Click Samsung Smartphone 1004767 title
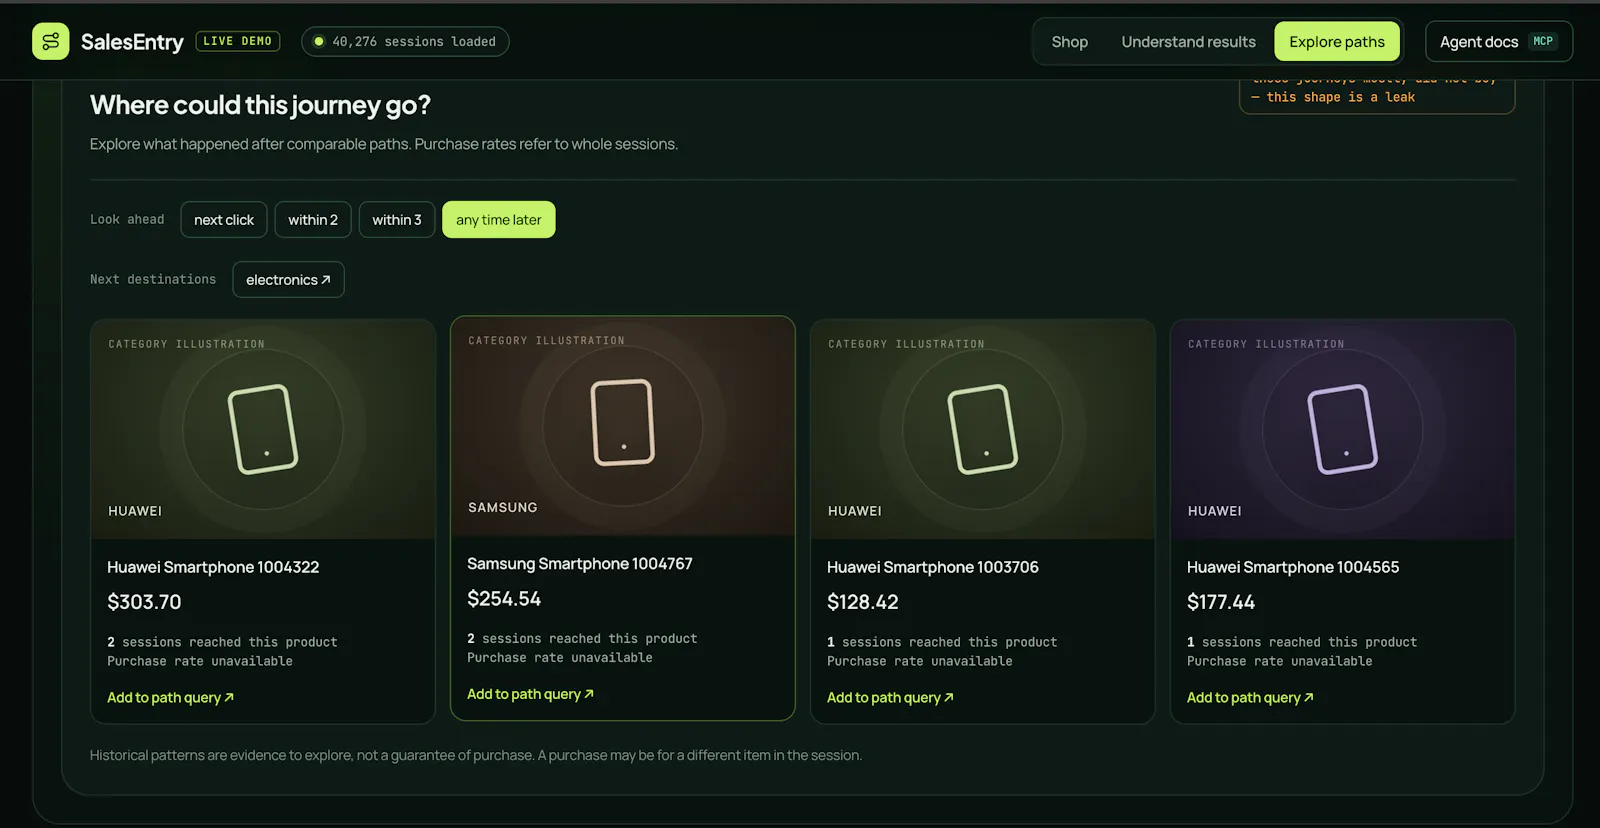 coord(579,564)
